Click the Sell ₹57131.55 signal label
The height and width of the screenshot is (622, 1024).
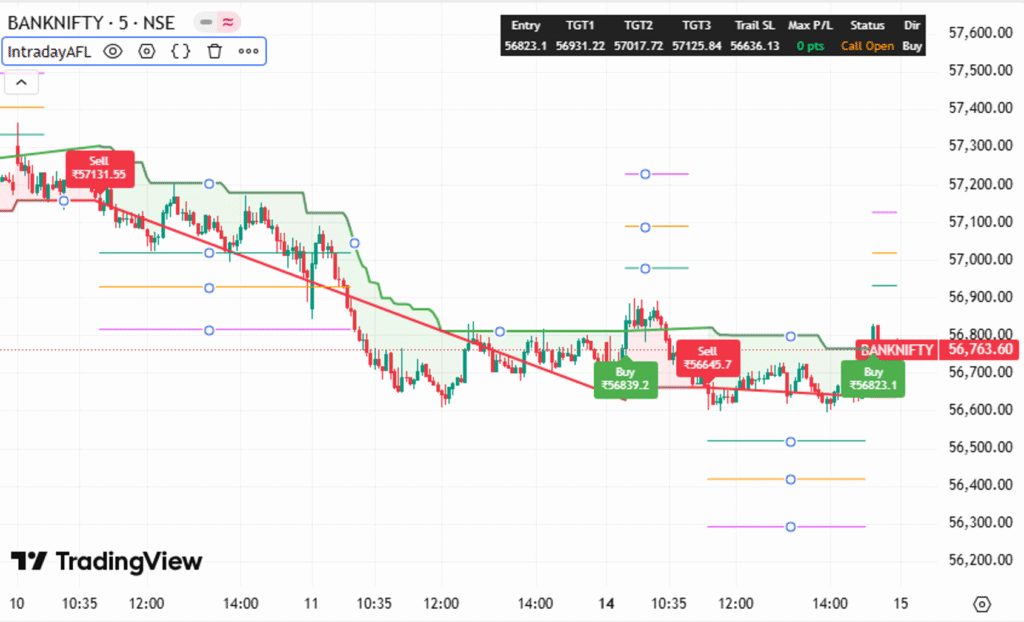pyautogui.click(x=100, y=169)
